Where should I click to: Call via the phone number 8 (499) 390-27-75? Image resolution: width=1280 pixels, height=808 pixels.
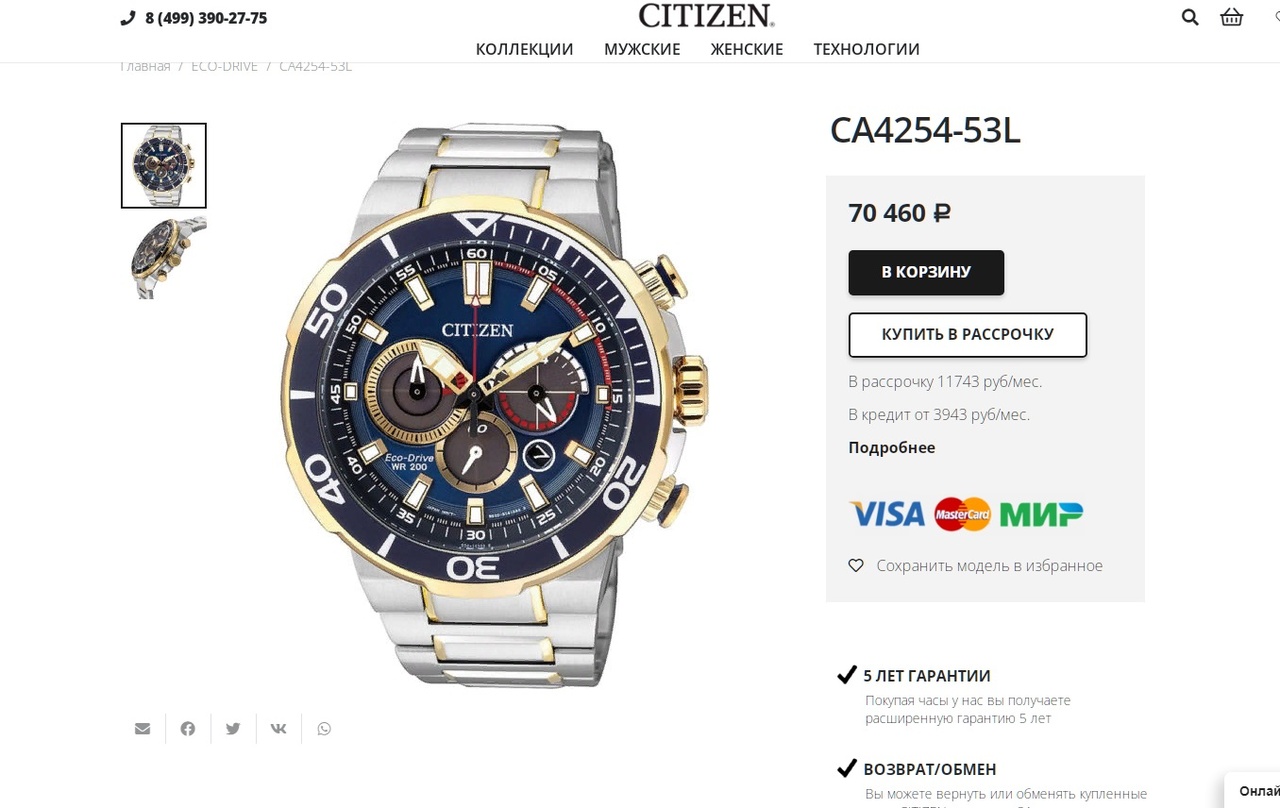pos(206,18)
